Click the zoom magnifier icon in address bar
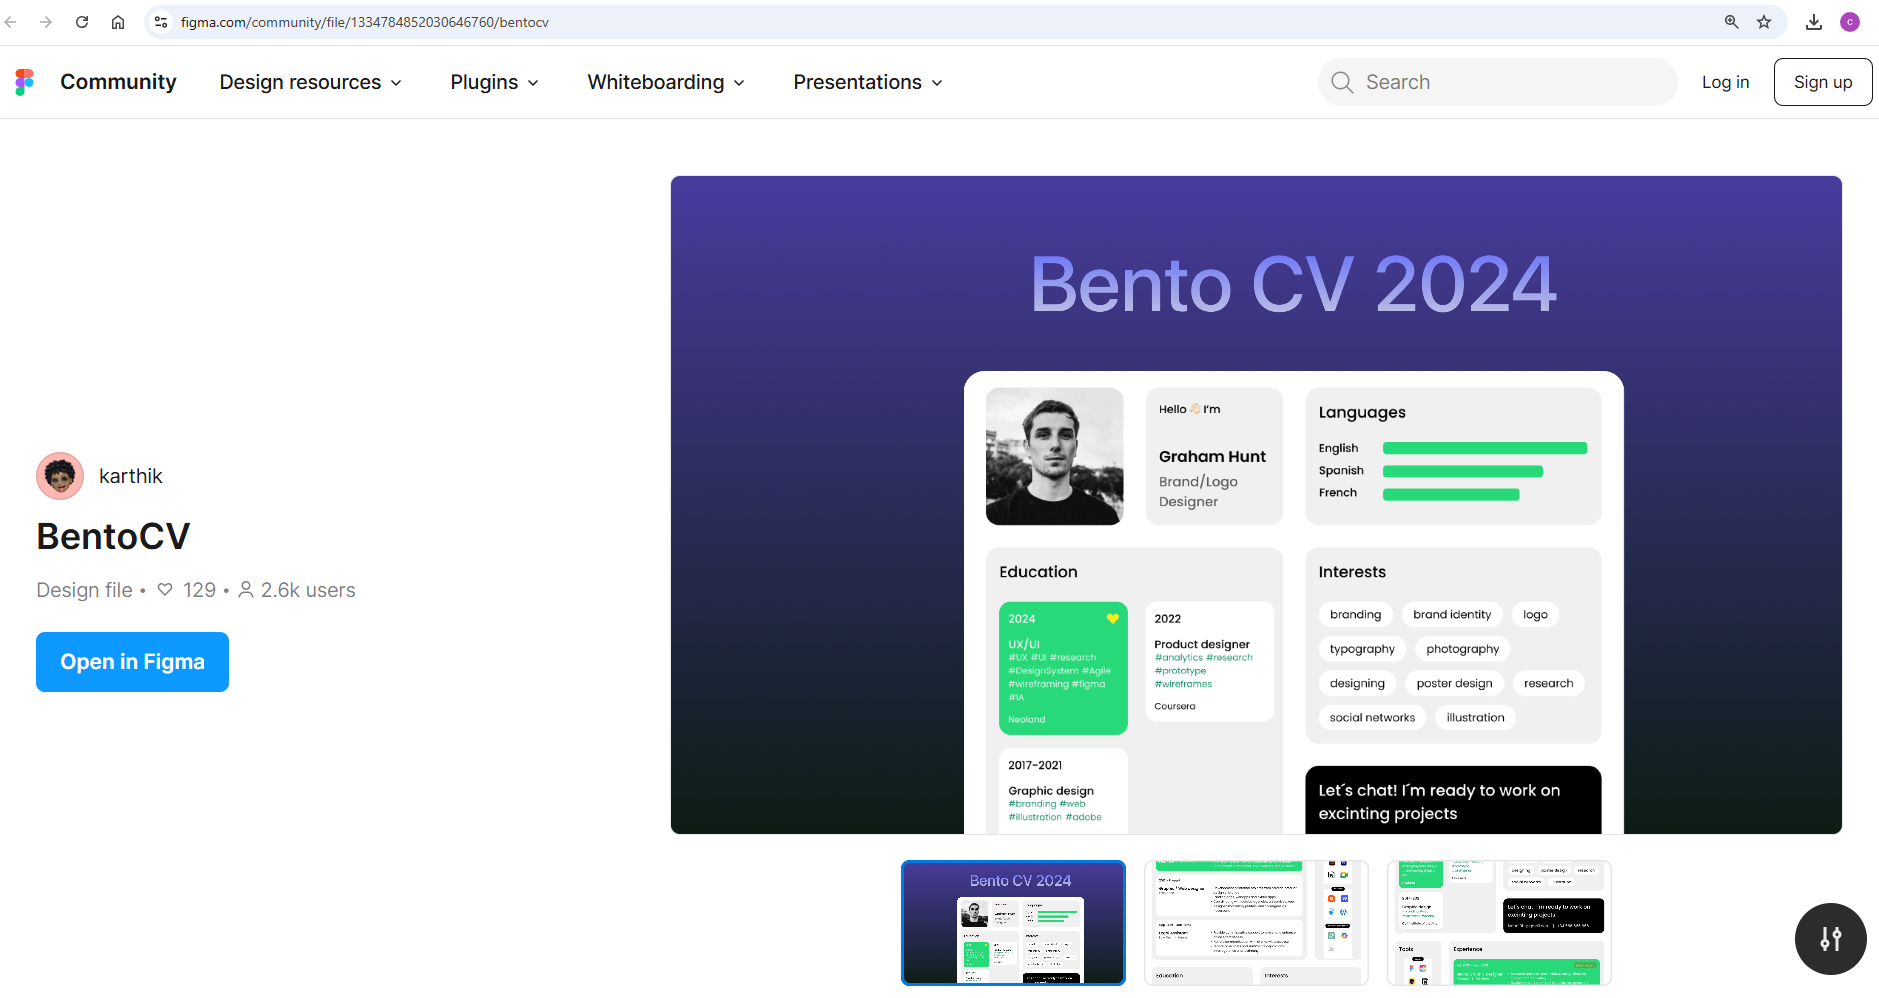Viewport: 1879px width, 998px height. pyautogui.click(x=1731, y=22)
